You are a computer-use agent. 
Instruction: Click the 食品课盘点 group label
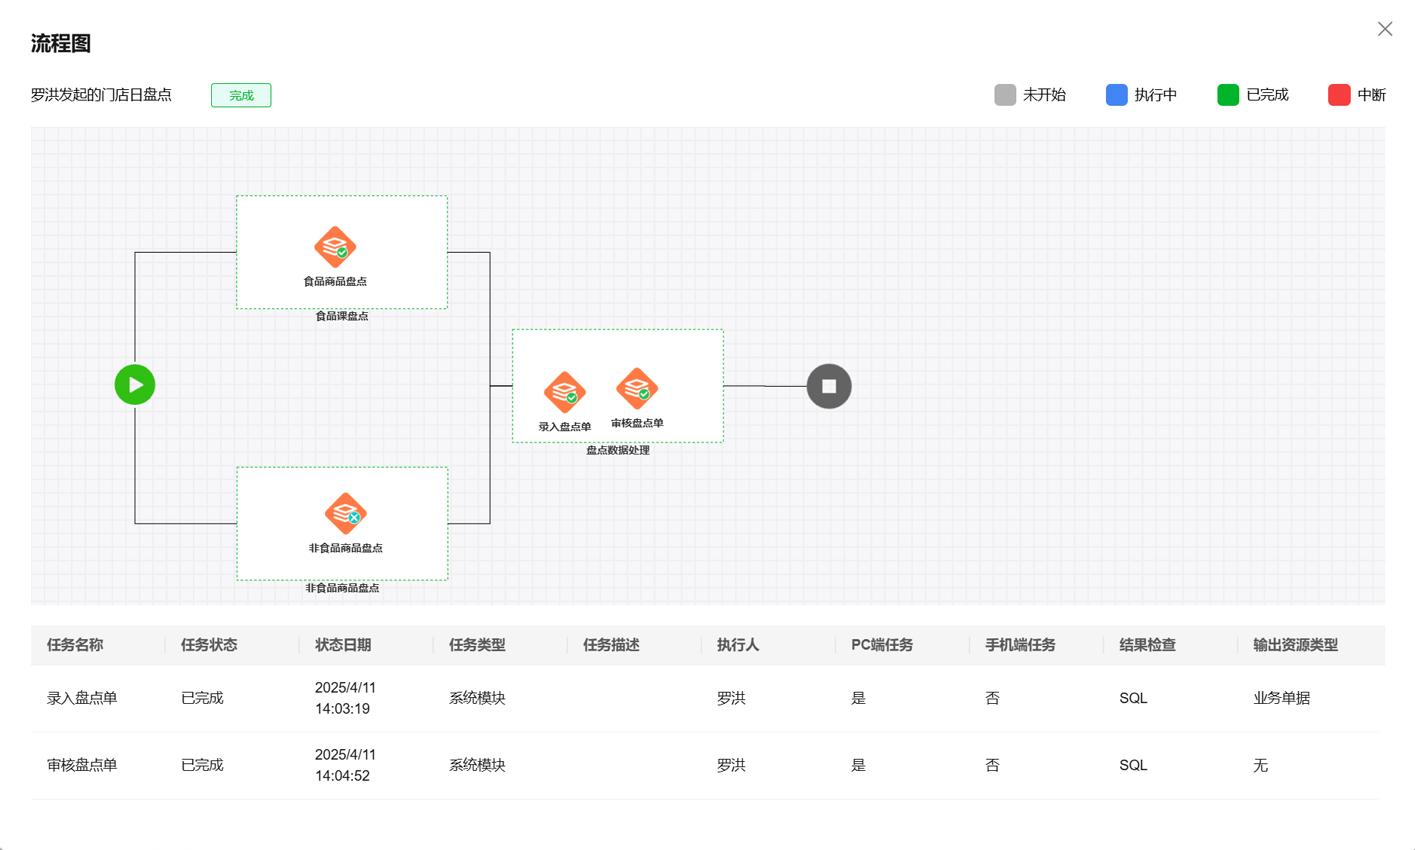[x=342, y=316]
